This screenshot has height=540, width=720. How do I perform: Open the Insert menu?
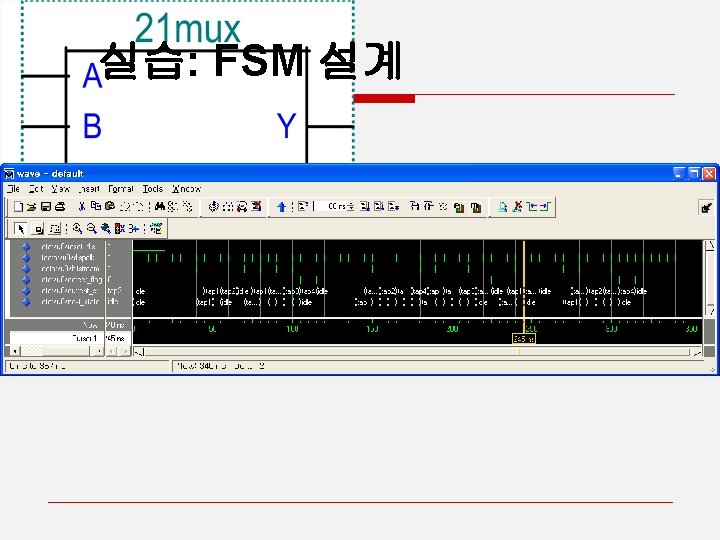(x=89, y=189)
